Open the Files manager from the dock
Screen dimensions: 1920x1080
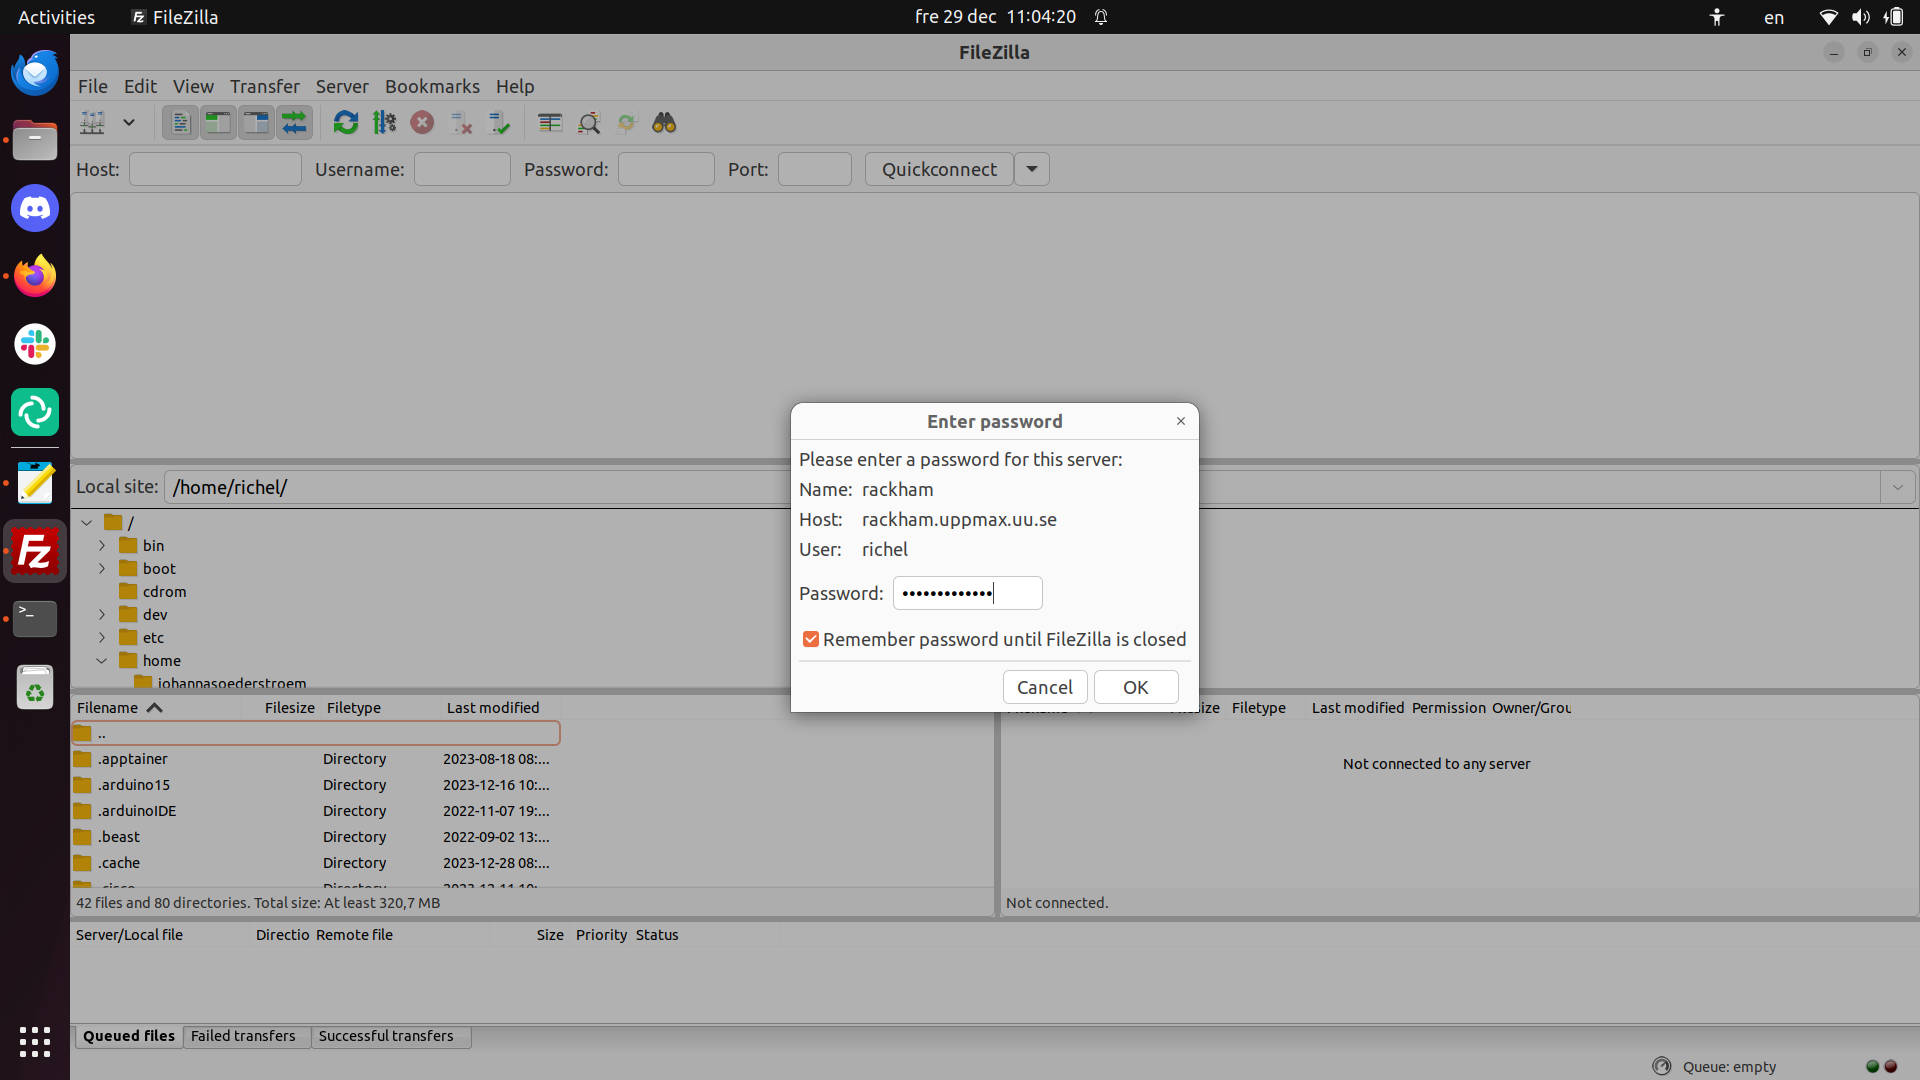tap(35, 140)
